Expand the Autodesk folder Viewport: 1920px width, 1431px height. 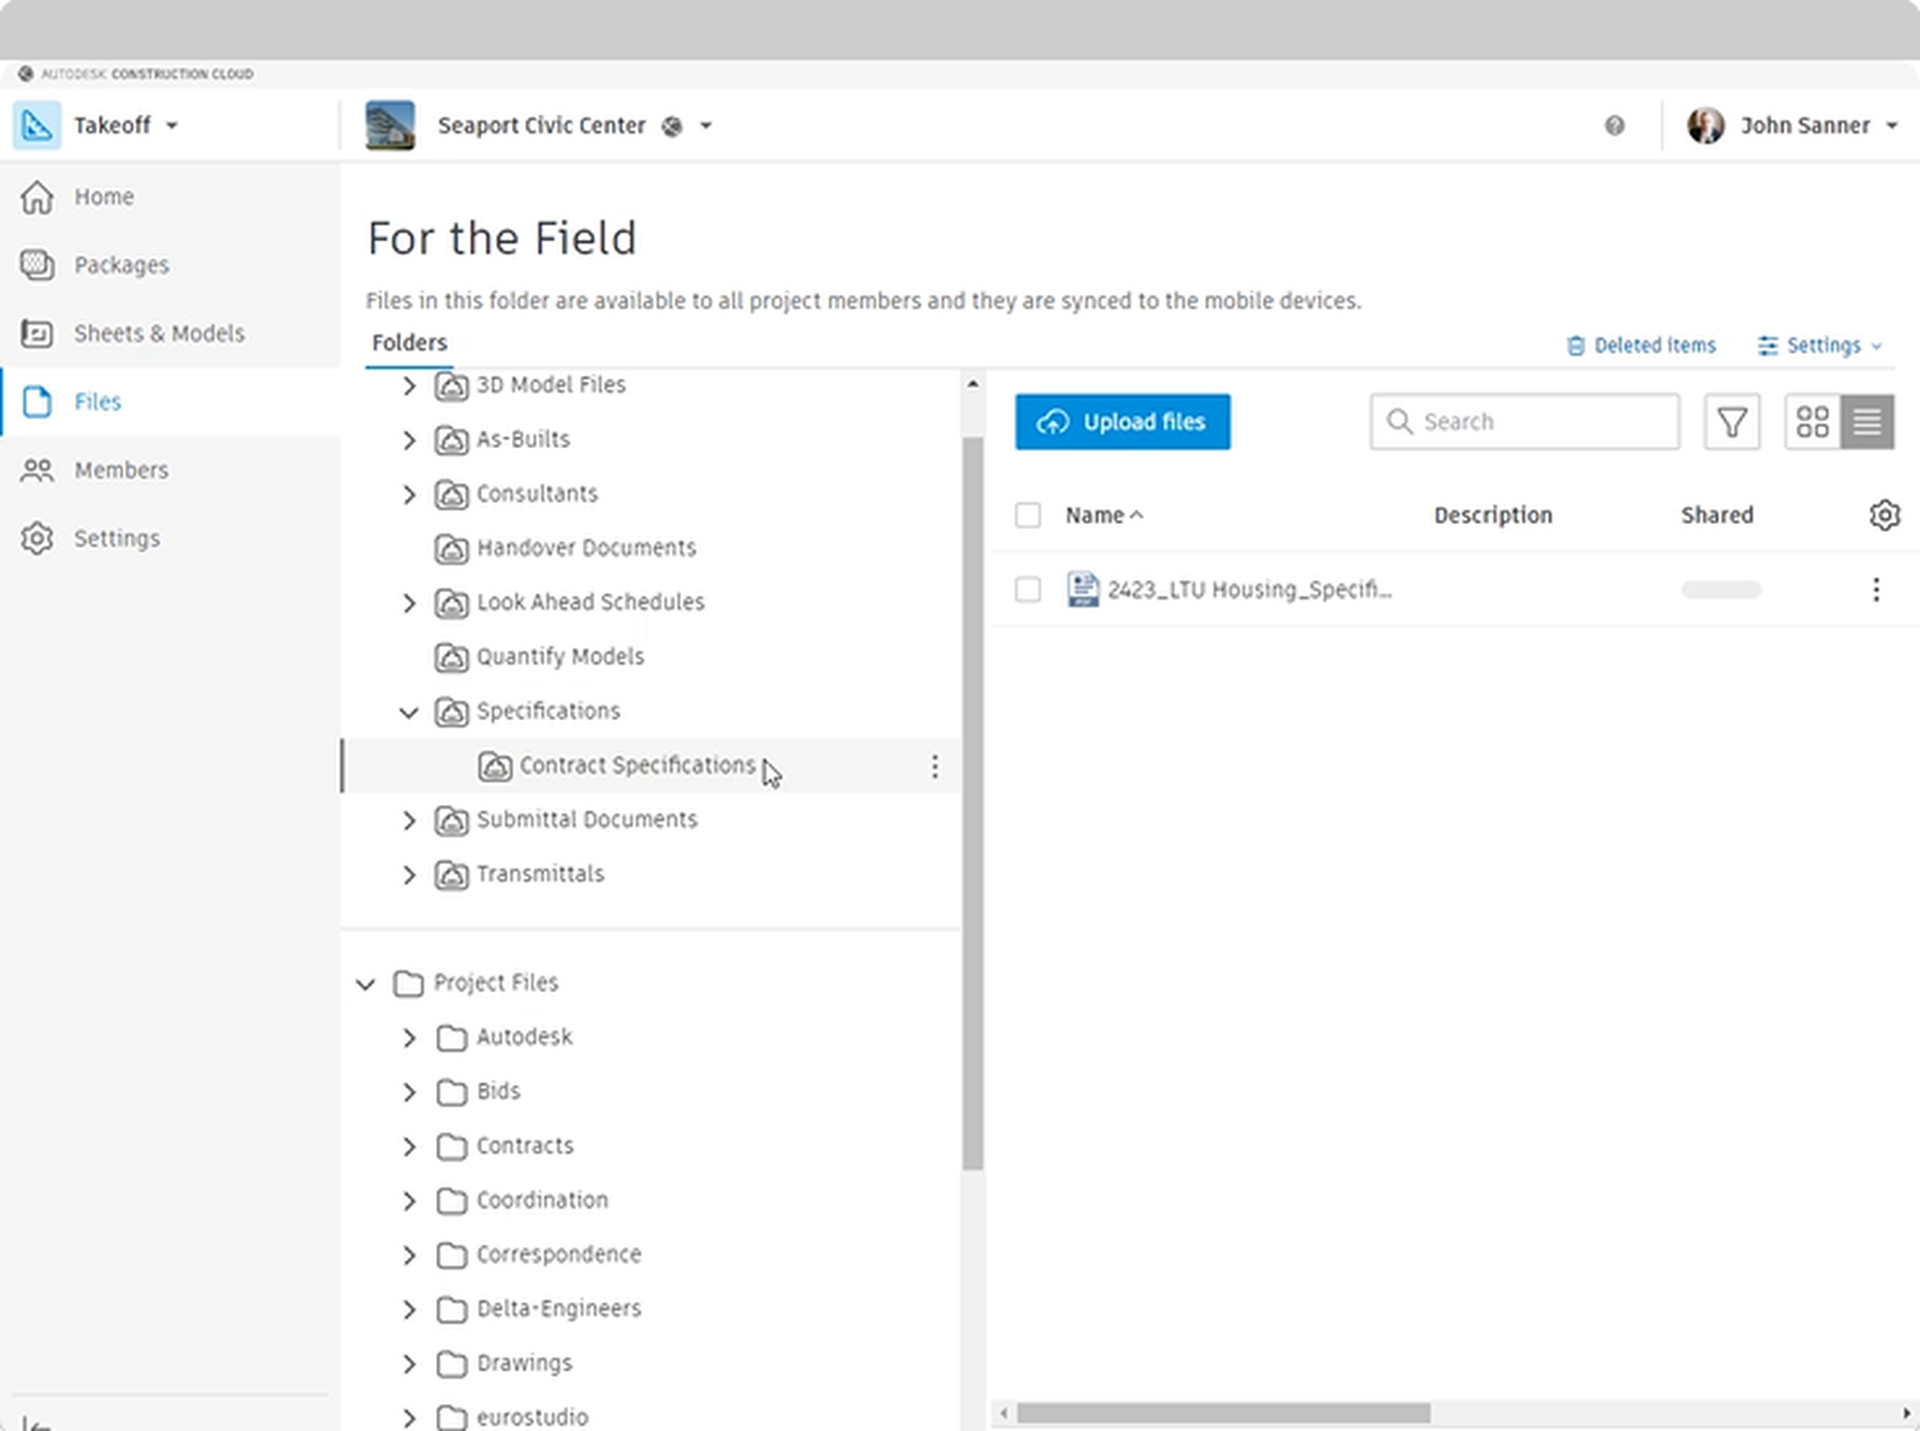(409, 1038)
